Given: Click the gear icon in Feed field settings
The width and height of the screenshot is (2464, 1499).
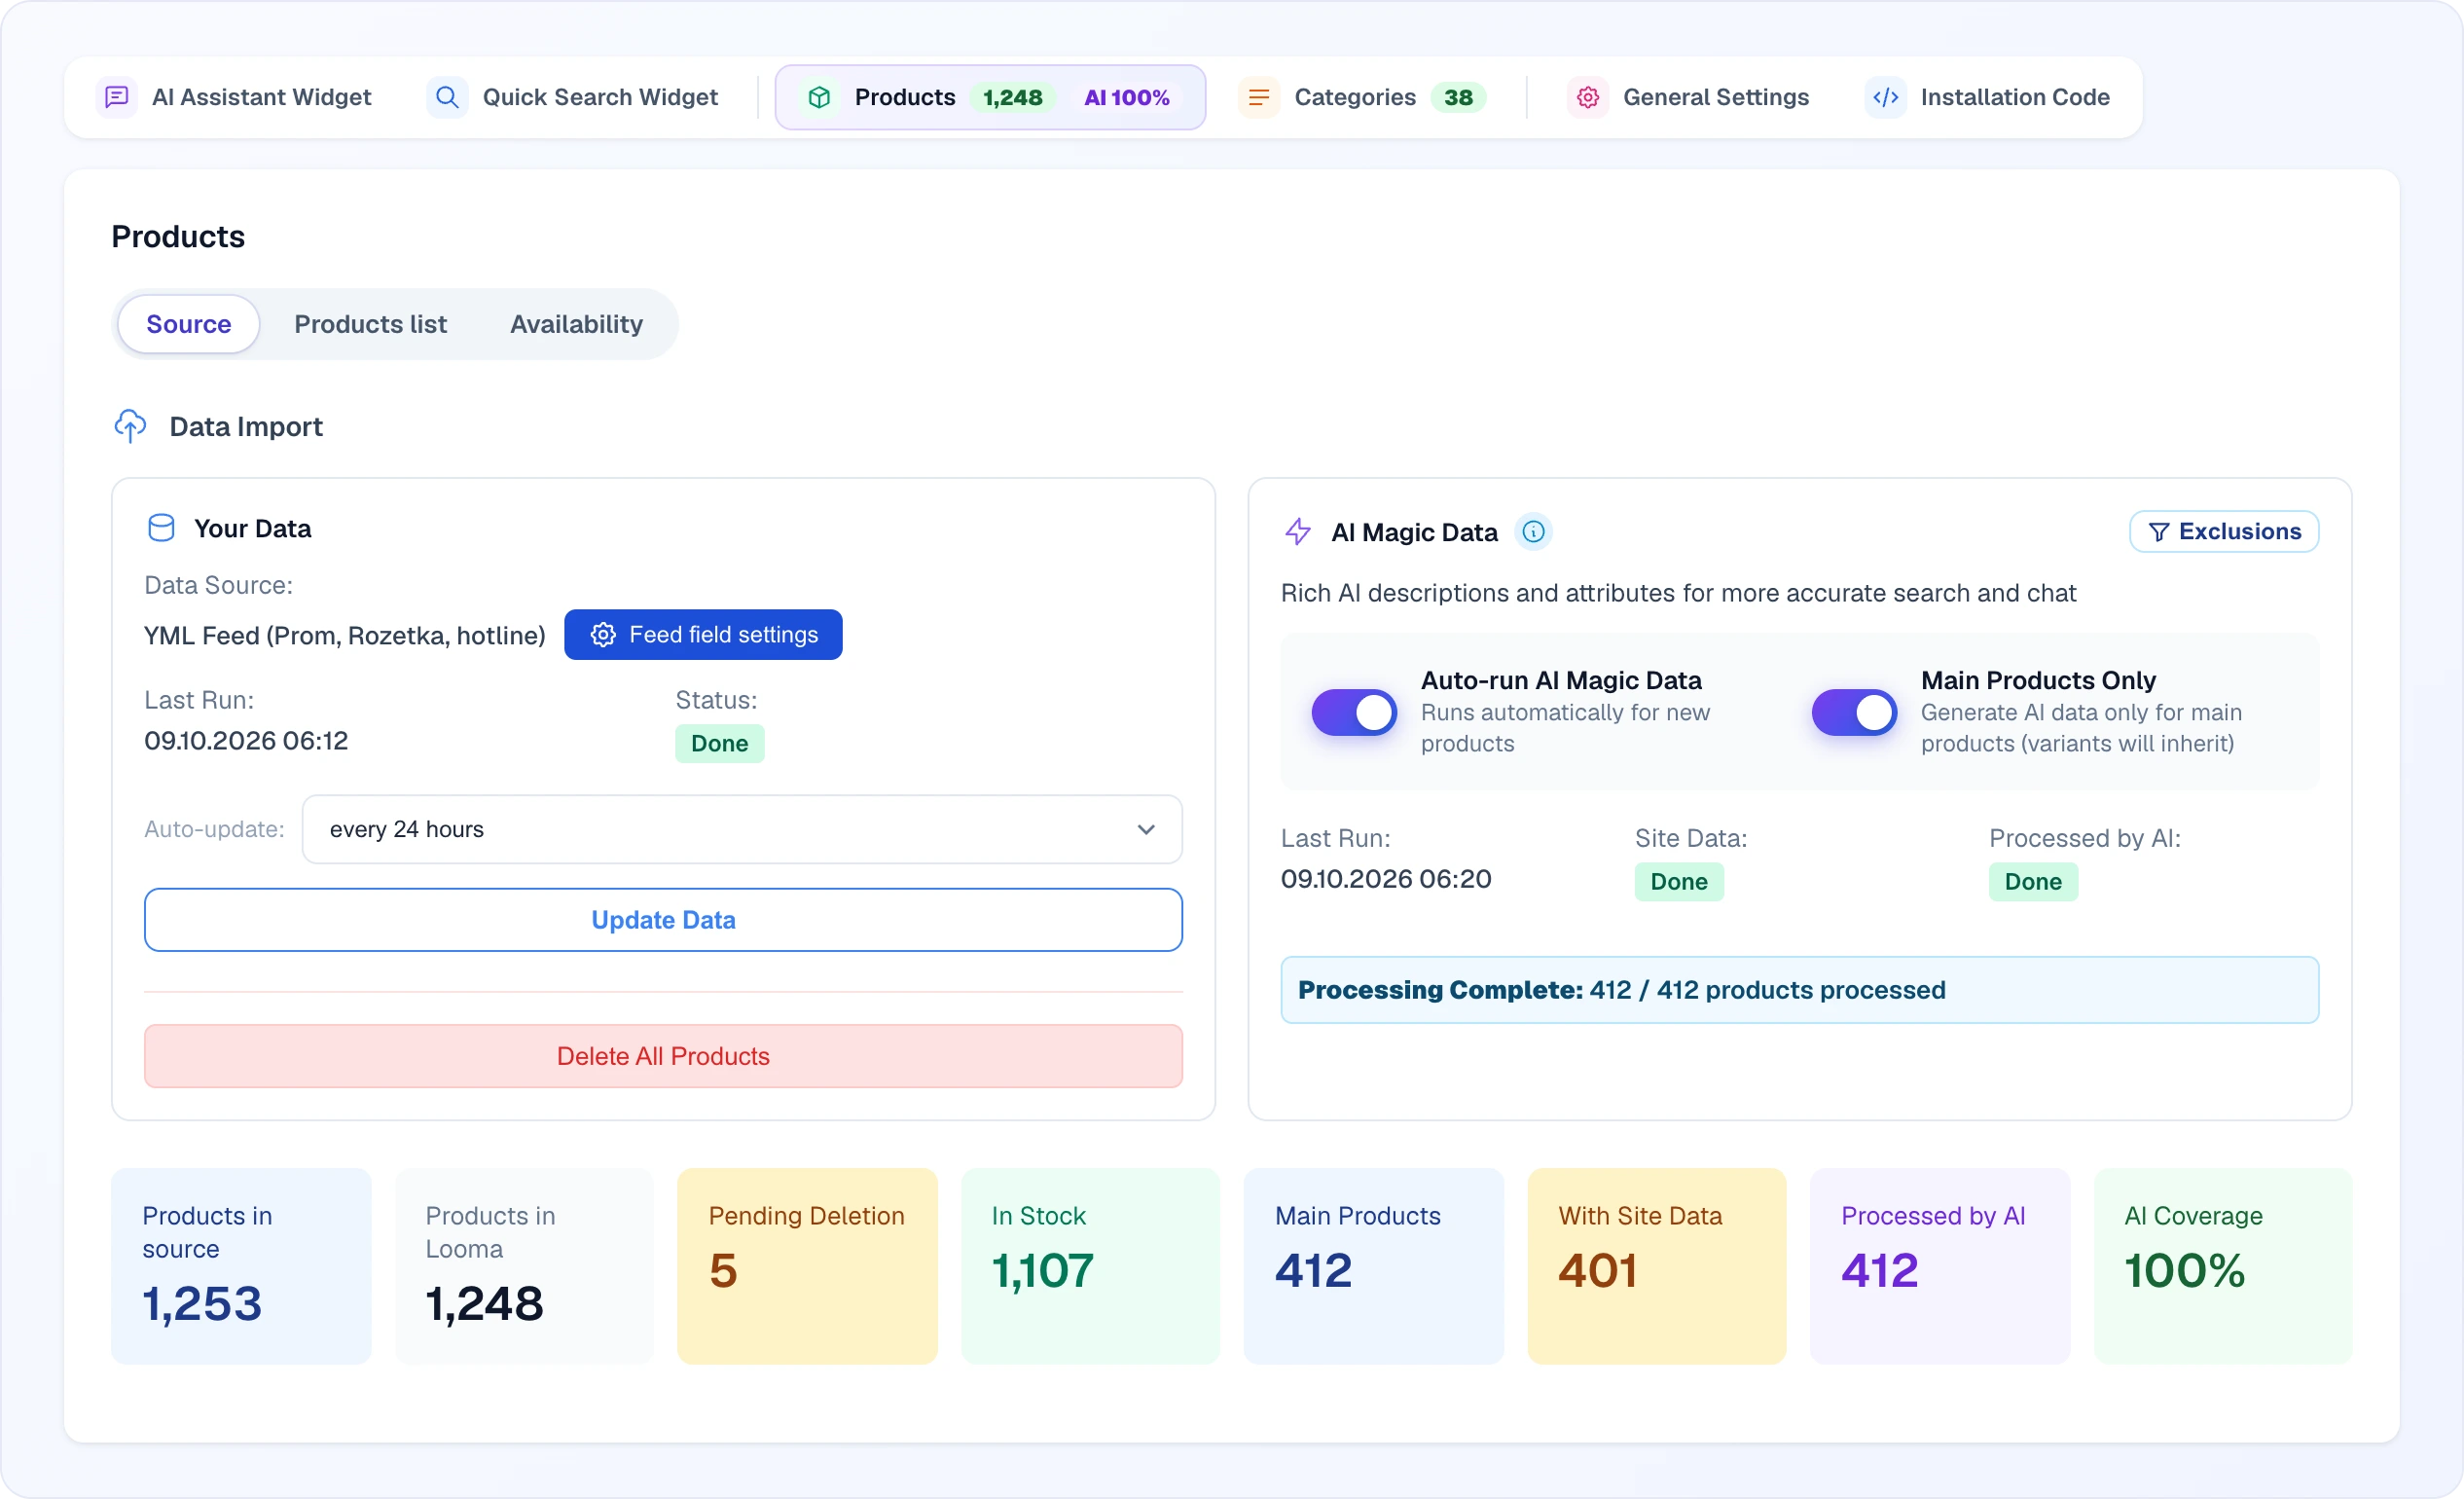Looking at the screenshot, I should click(603, 635).
